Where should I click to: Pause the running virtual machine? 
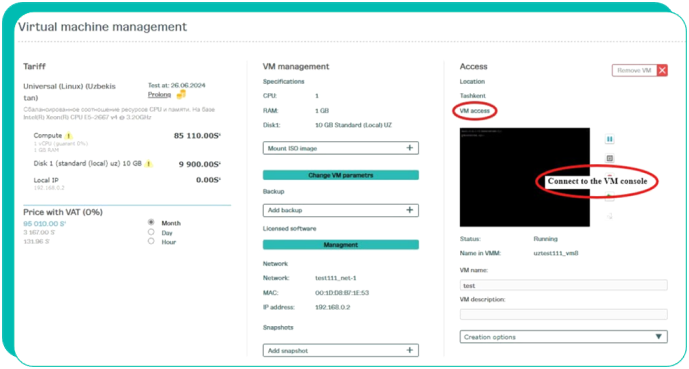click(x=609, y=139)
